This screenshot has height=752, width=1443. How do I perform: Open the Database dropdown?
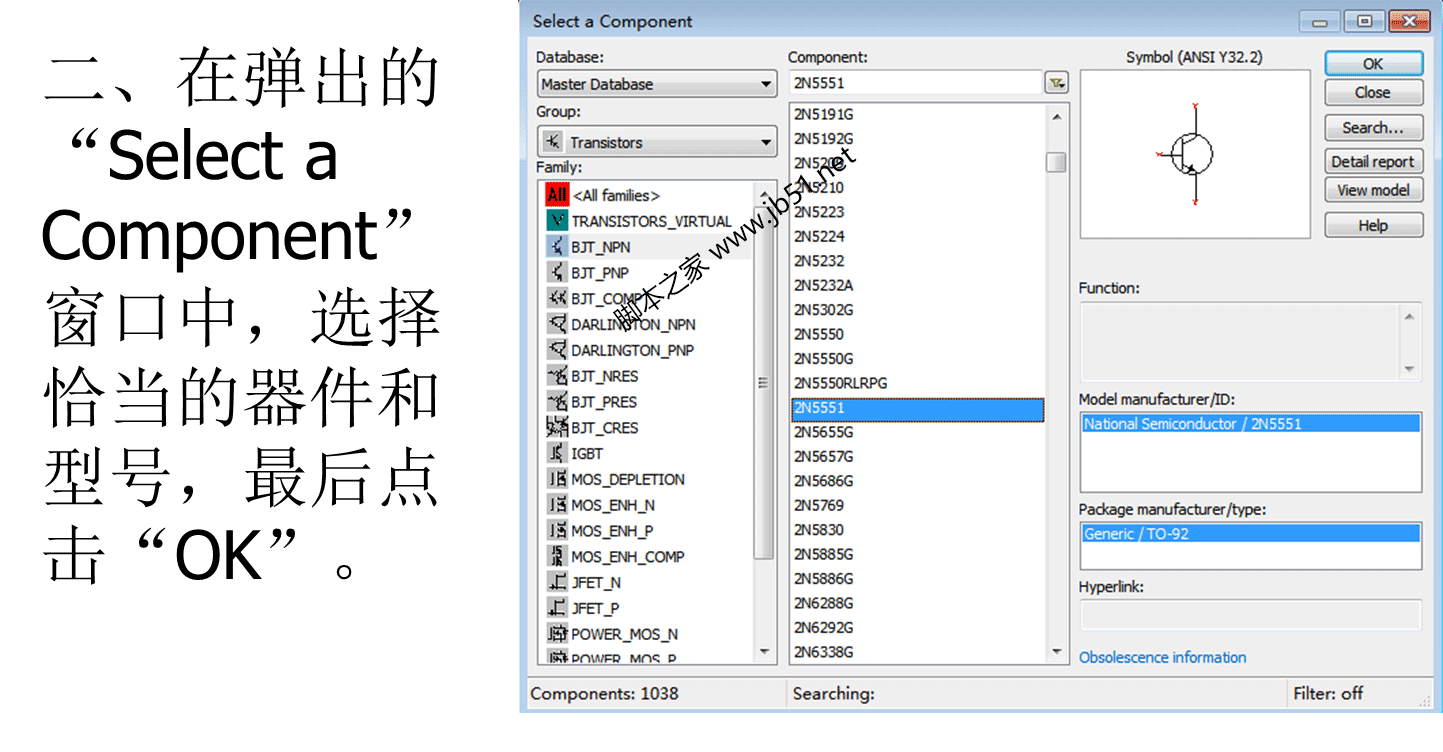[x=657, y=84]
